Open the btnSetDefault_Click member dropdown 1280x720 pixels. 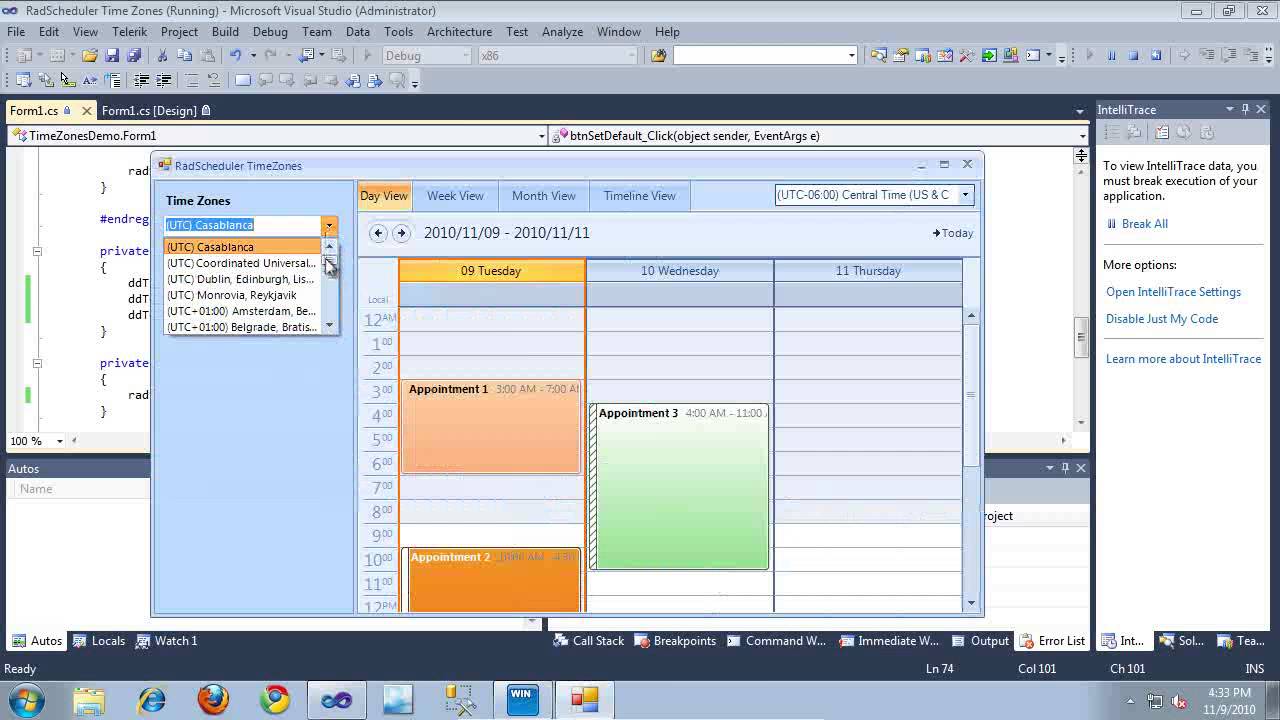pos(1082,136)
